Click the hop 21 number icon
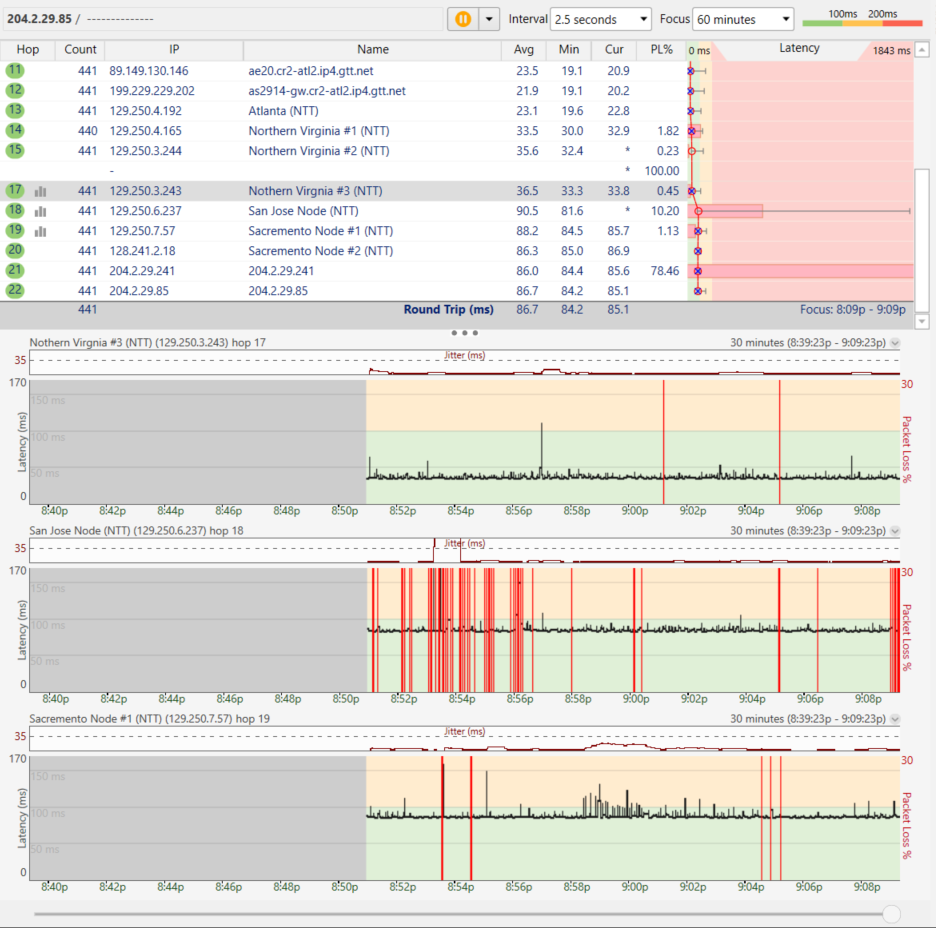The image size is (936, 928). [x=14, y=270]
